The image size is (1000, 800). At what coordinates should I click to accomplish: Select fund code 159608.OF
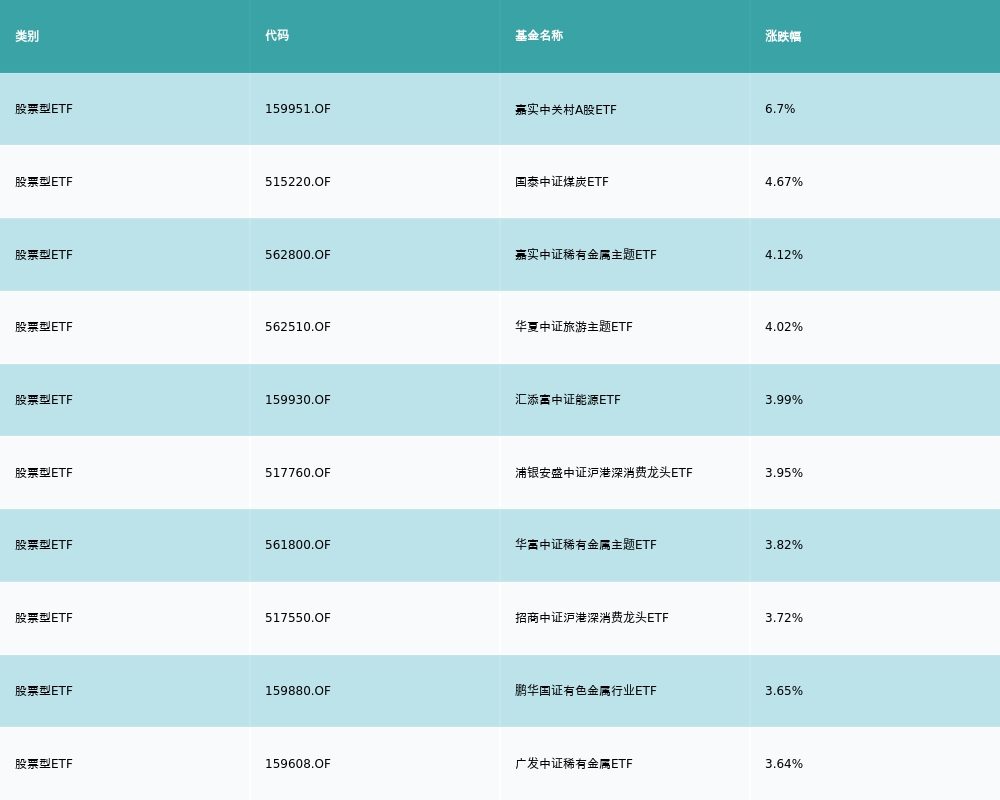point(298,764)
